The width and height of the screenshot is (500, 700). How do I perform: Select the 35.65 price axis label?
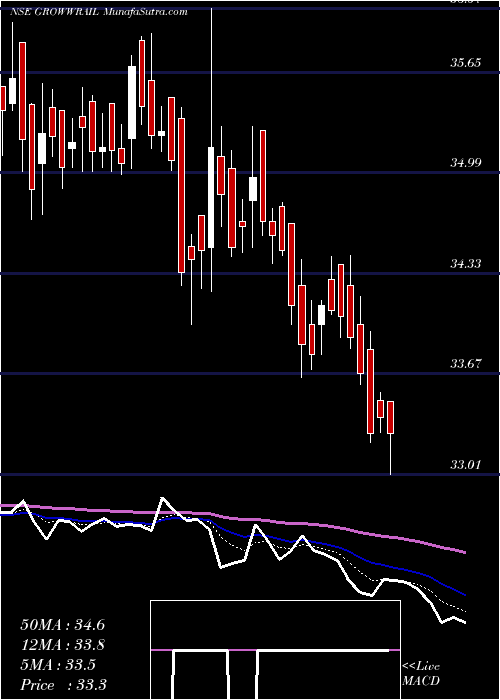465,62
